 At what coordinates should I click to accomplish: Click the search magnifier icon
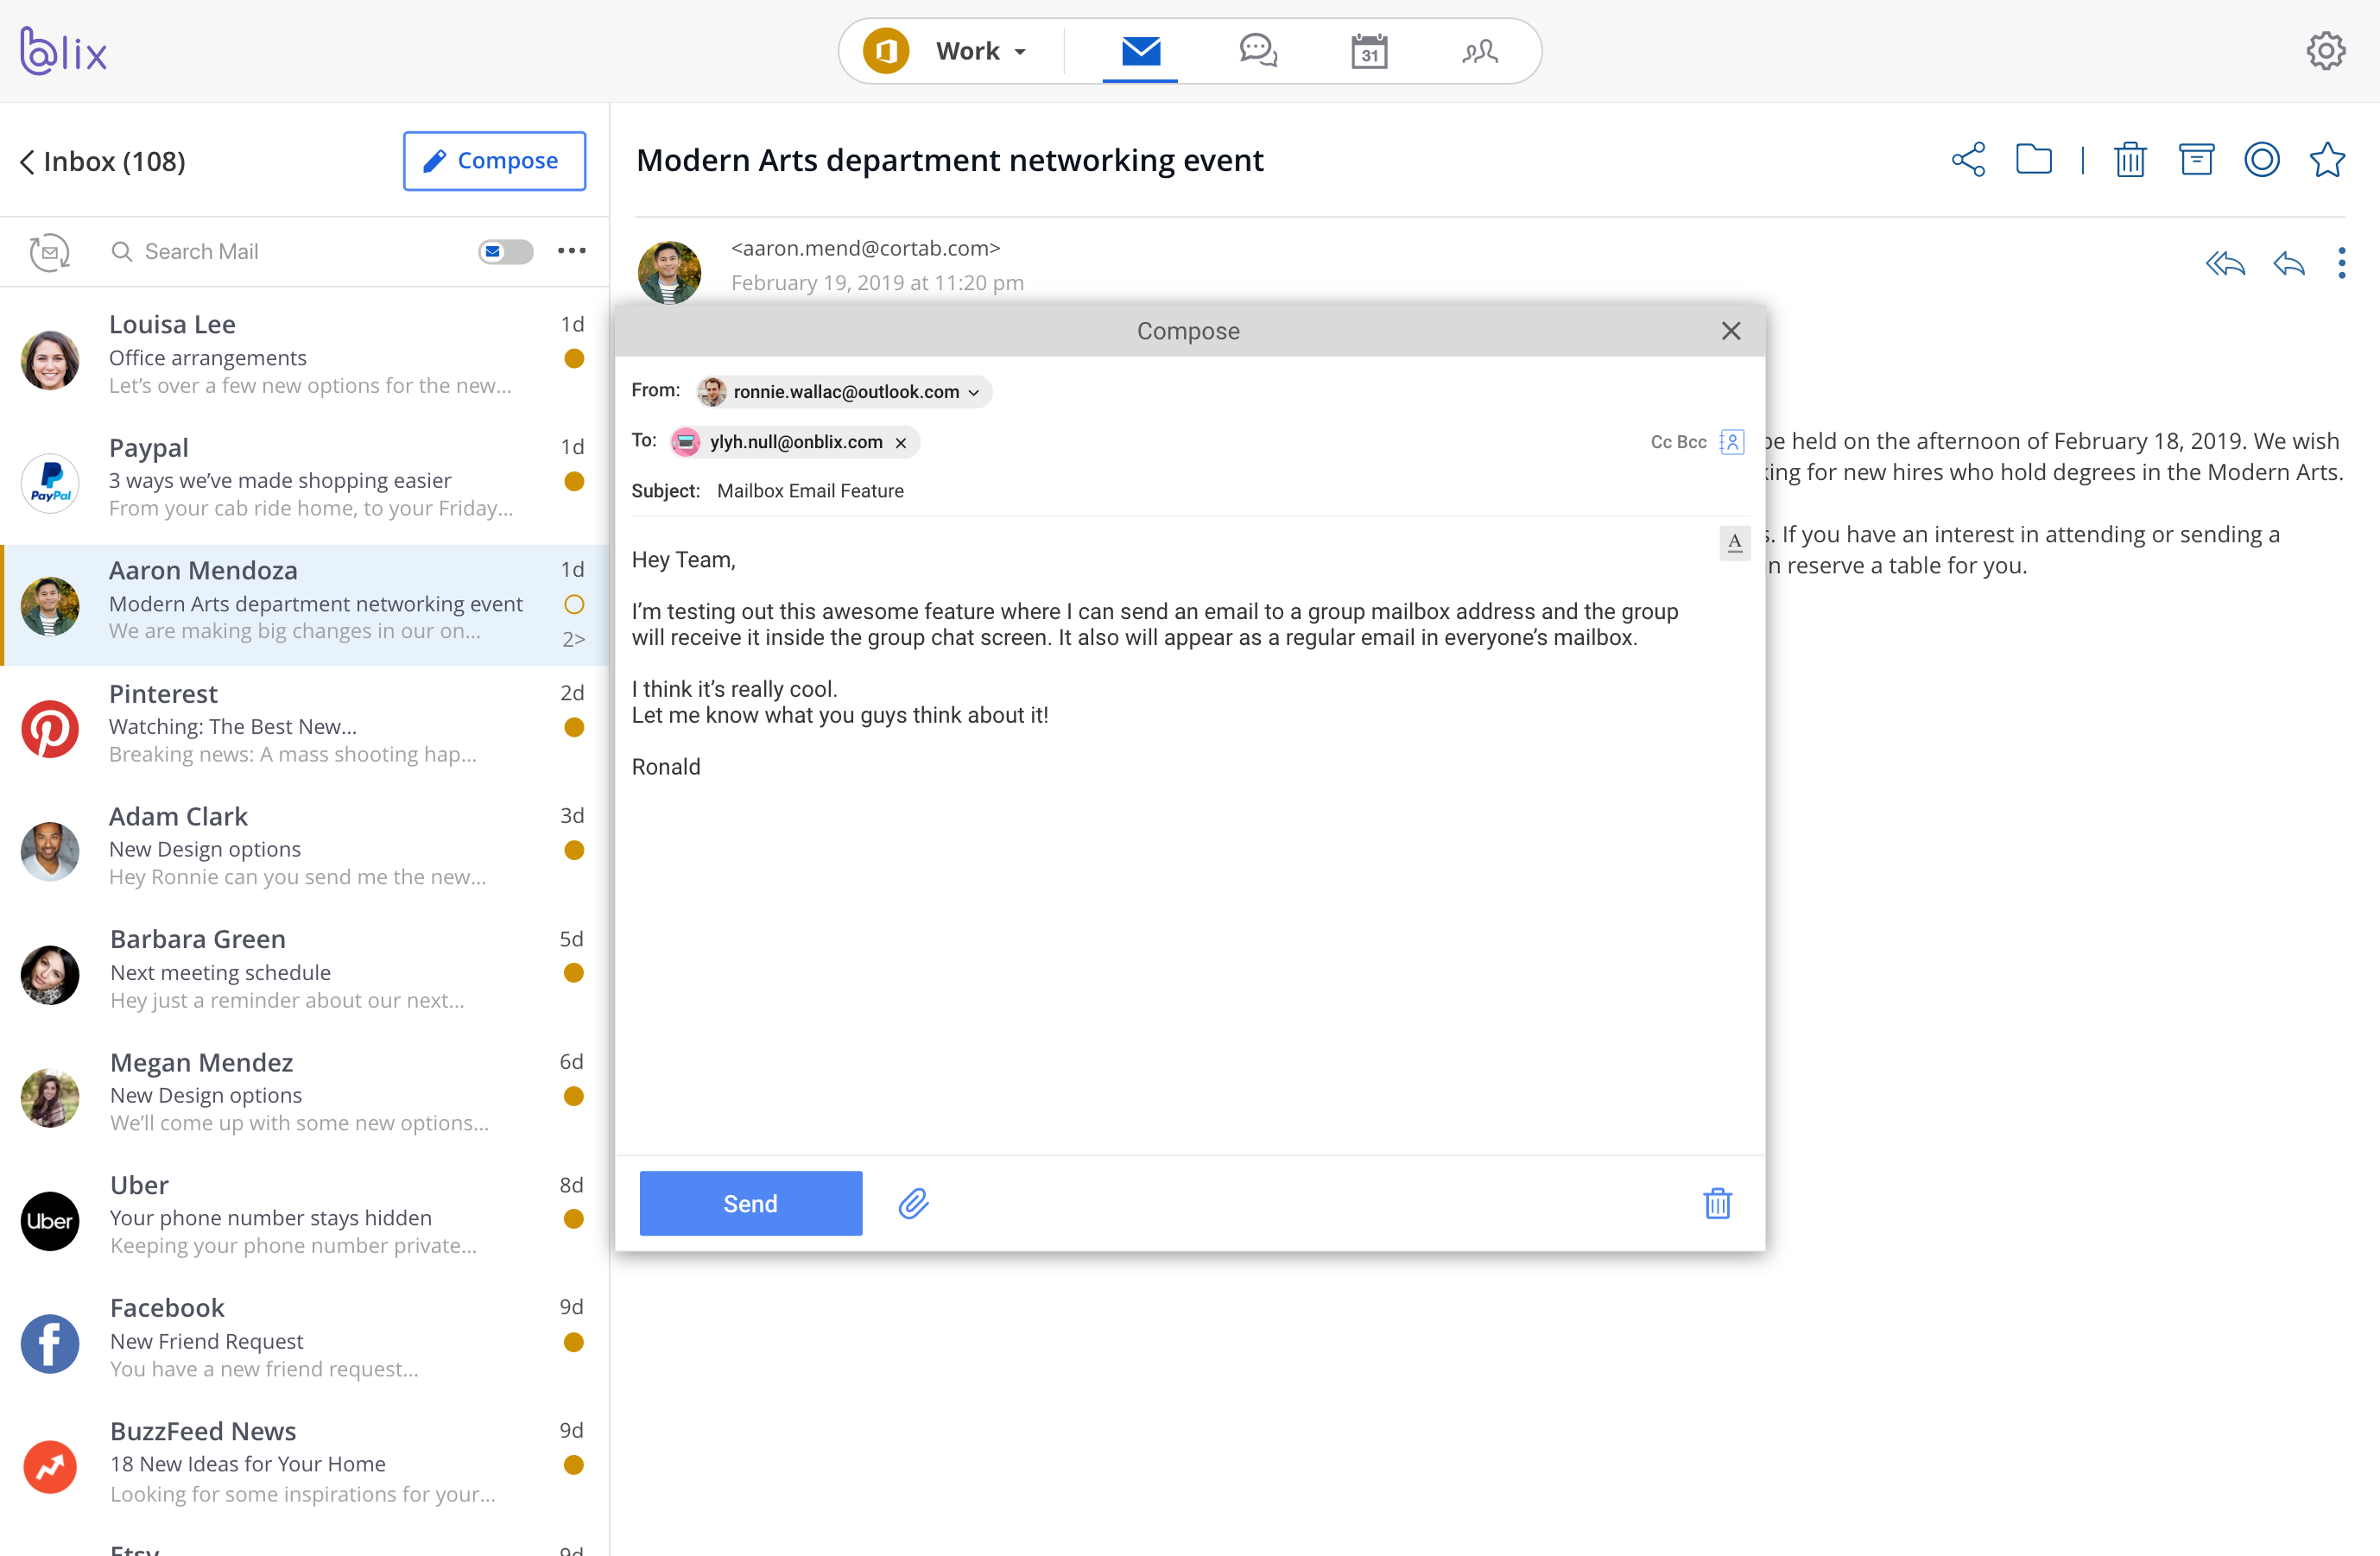122,252
